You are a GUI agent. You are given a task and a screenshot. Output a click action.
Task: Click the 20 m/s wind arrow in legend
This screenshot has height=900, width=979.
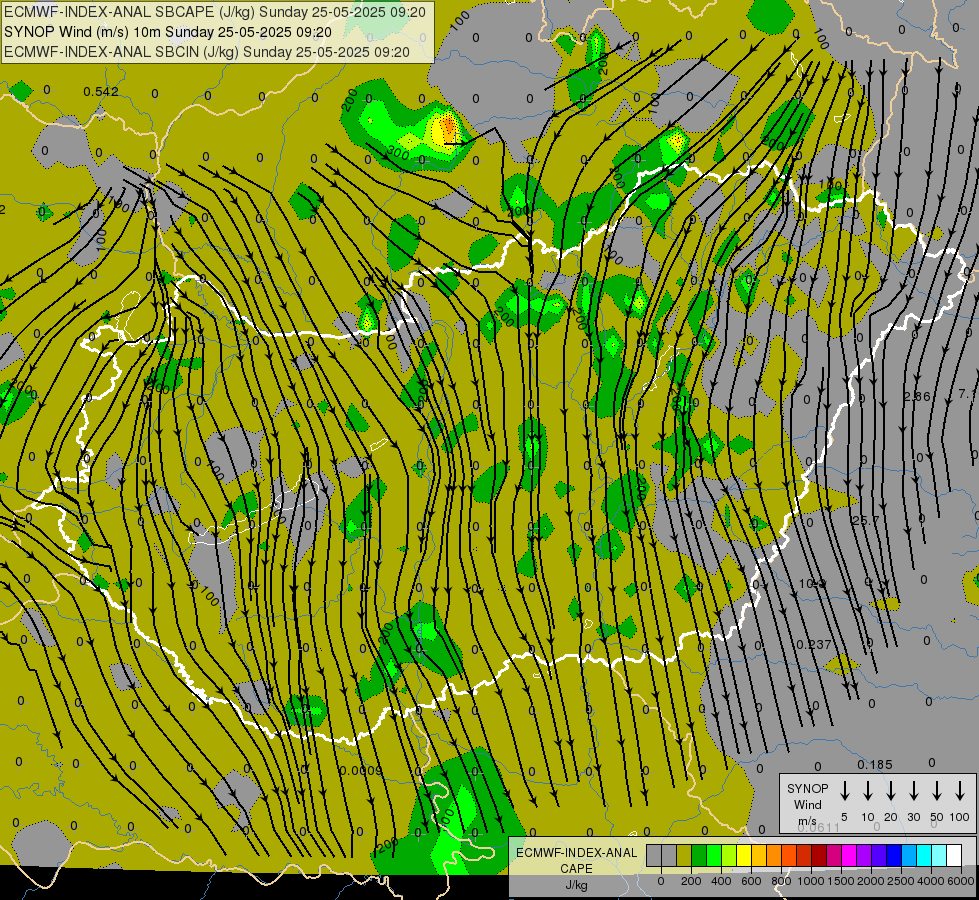(x=890, y=791)
